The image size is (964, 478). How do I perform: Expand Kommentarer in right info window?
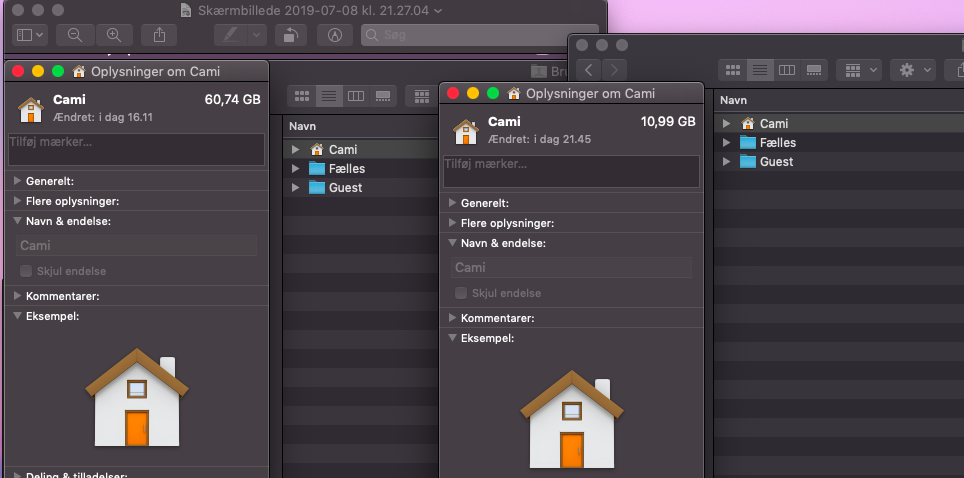[452, 318]
